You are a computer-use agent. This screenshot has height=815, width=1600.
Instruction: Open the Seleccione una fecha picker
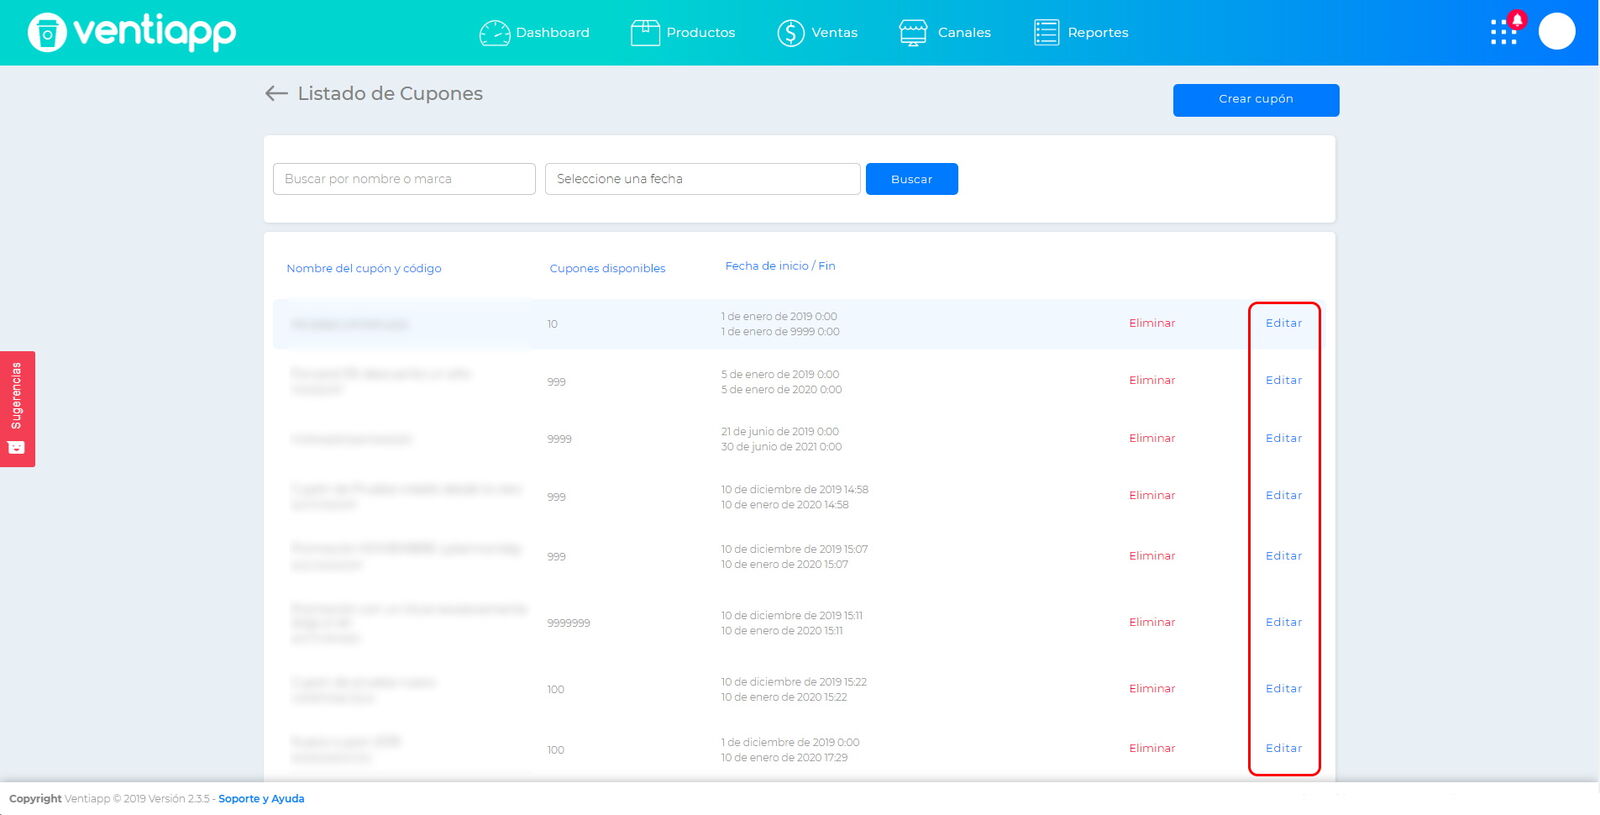tap(703, 179)
